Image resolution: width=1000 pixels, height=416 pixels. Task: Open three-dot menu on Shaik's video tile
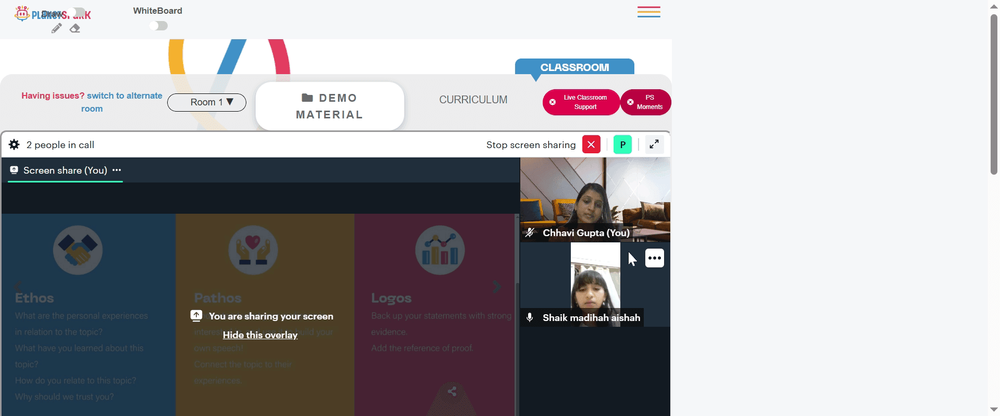point(655,258)
